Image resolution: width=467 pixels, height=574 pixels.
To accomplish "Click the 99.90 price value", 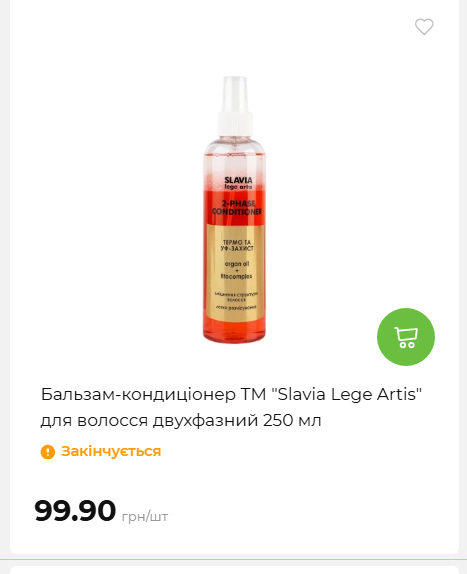I will click(75, 510).
